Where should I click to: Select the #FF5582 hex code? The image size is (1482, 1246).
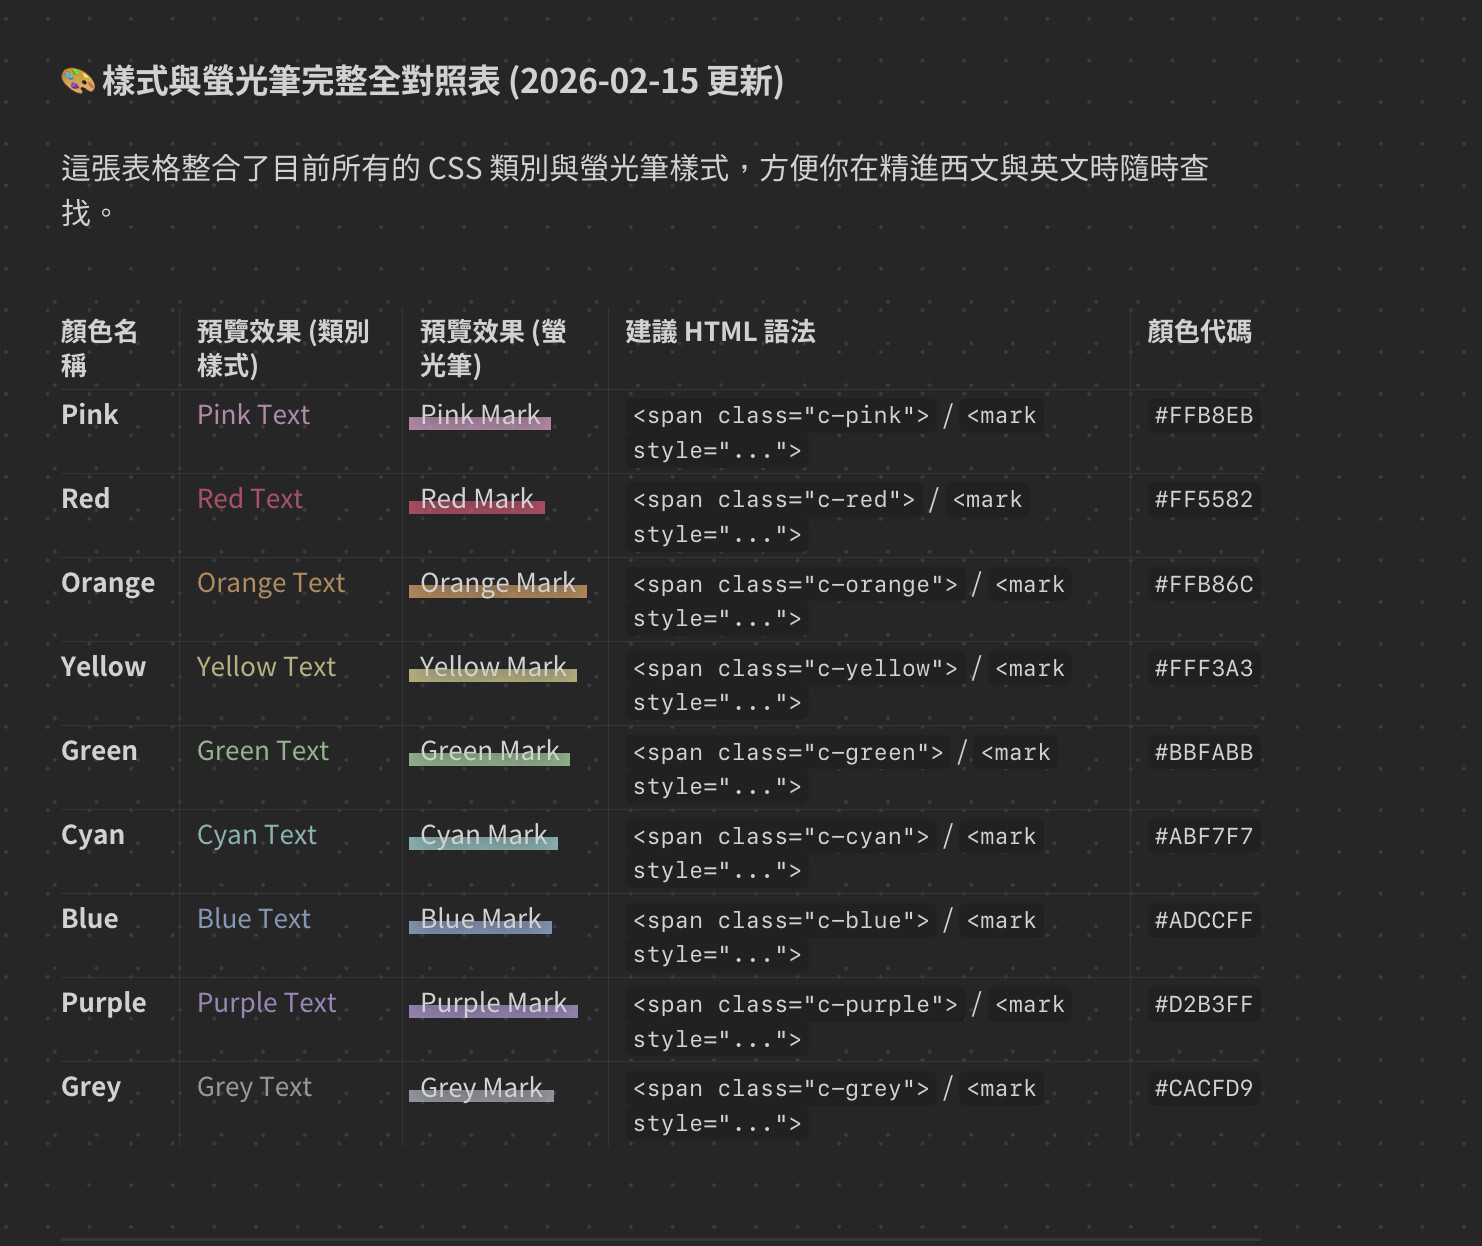tap(1203, 500)
